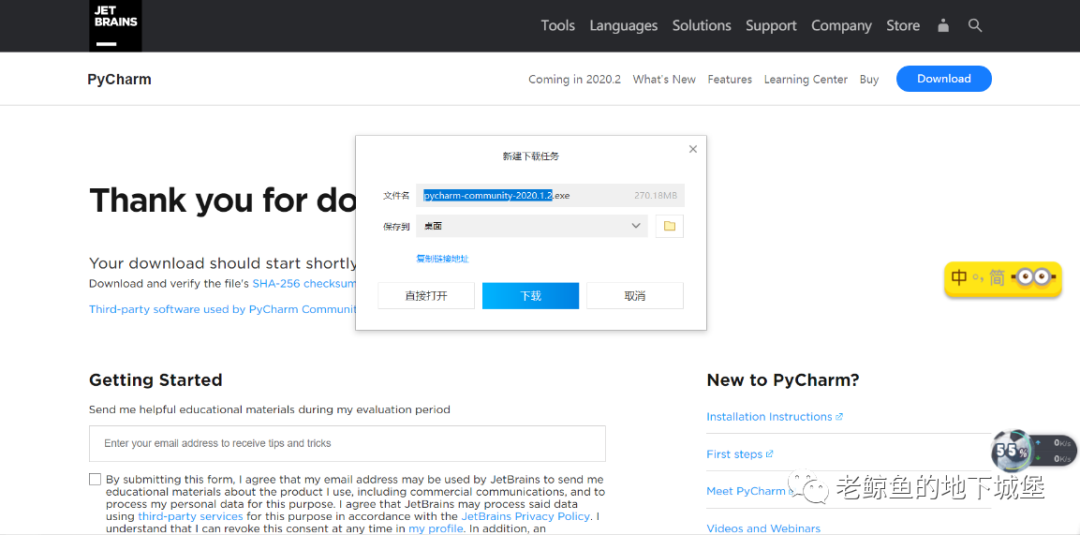Close the download task dialog
Image resolution: width=1080 pixels, height=535 pixels.
coord(693,149)
